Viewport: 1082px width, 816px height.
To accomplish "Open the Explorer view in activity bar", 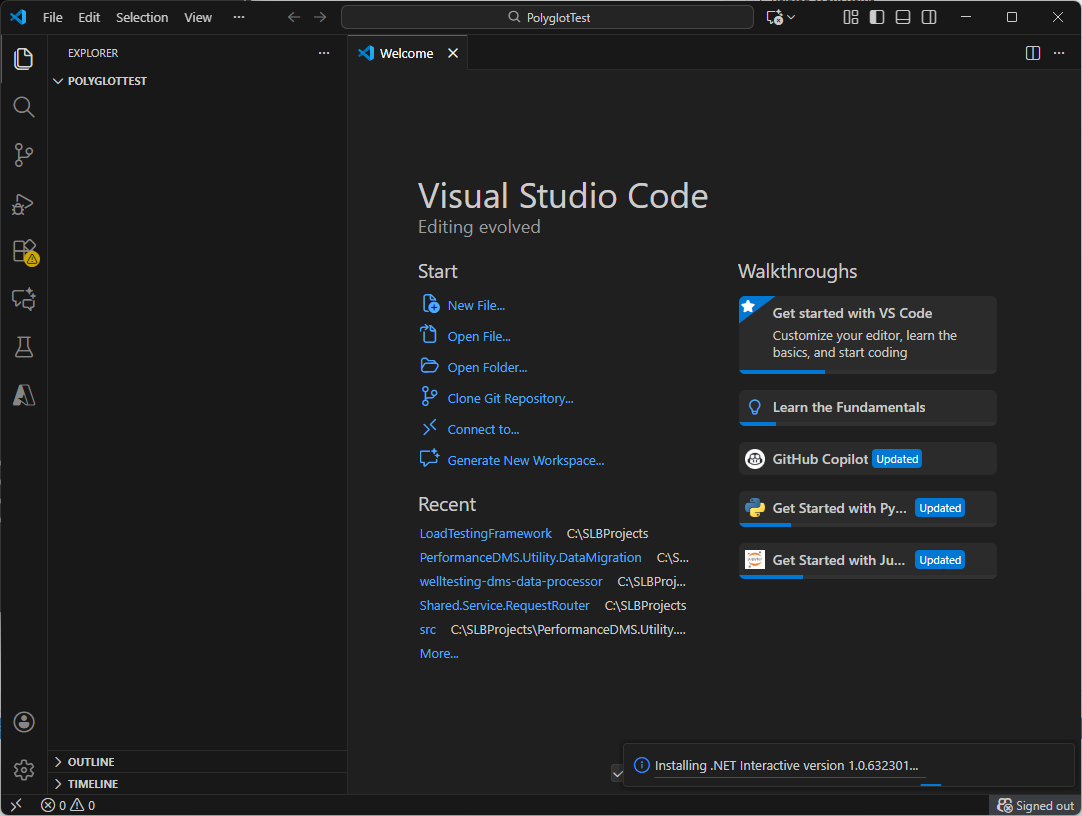I will pyautogui.click(x=23, y=59).
